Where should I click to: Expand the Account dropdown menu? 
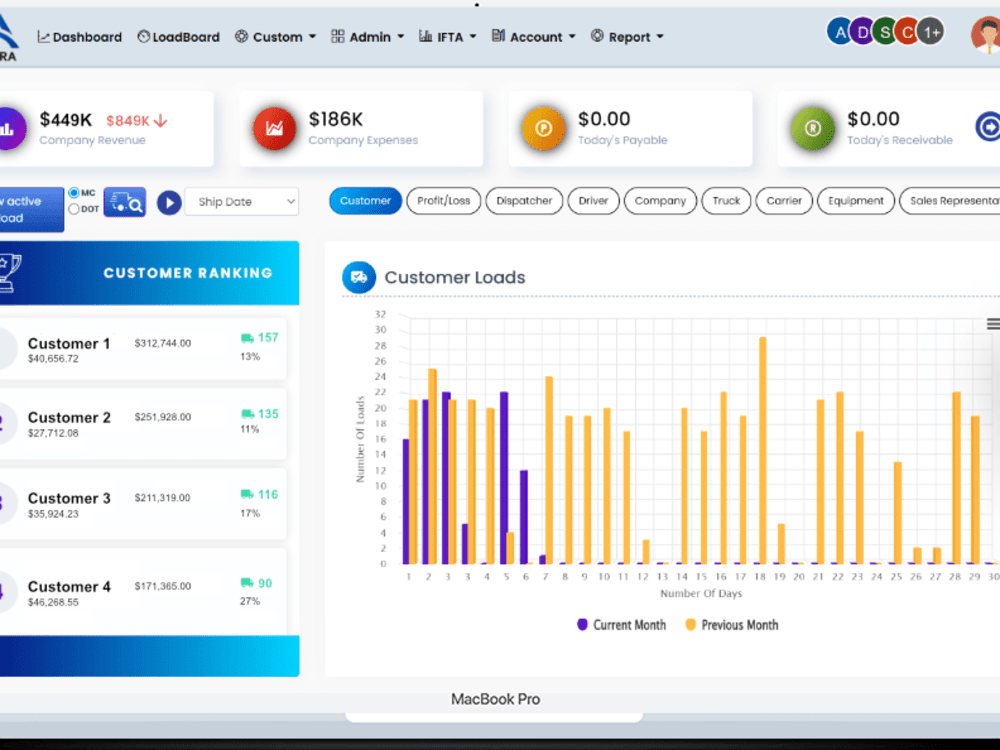pos(534,37)
